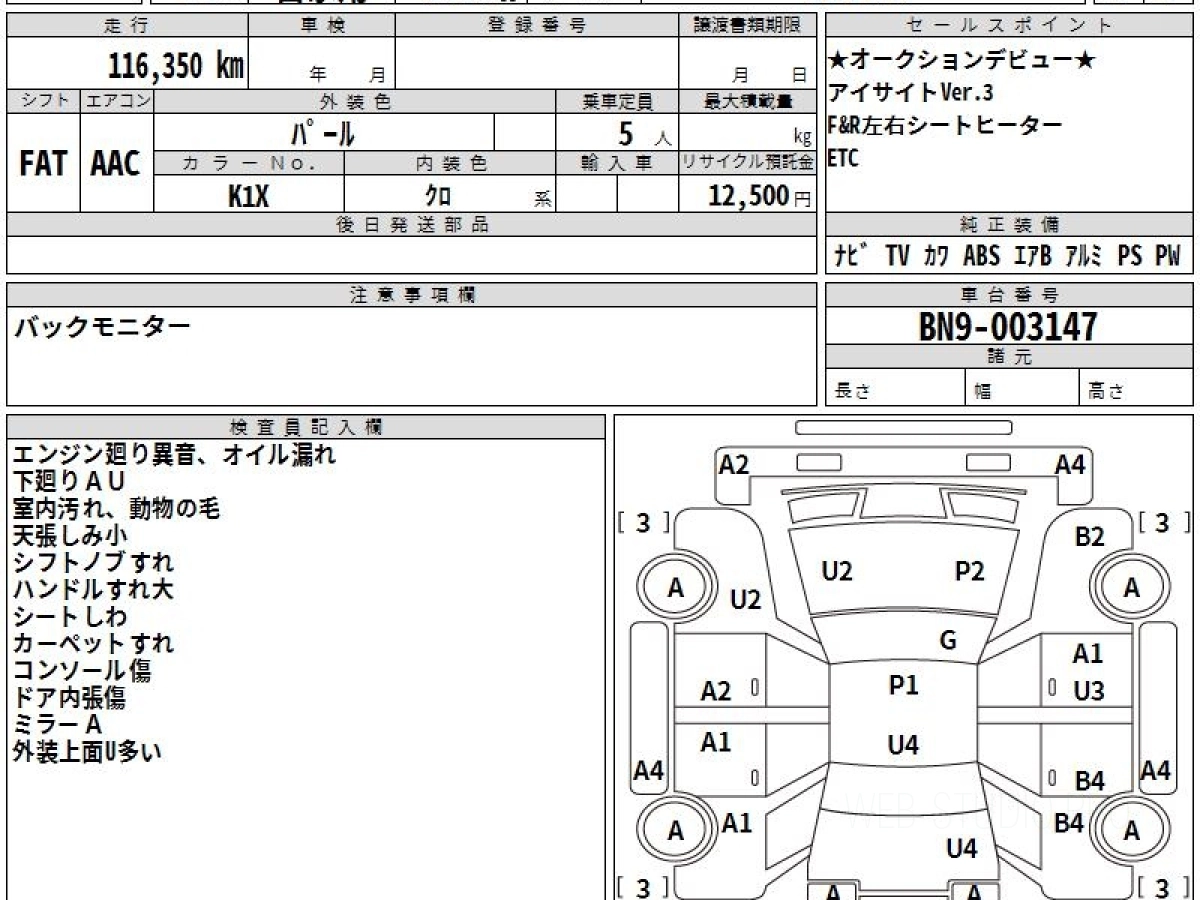Click the ★オークションデビュー★ sales point

click(x=962, y=60)
